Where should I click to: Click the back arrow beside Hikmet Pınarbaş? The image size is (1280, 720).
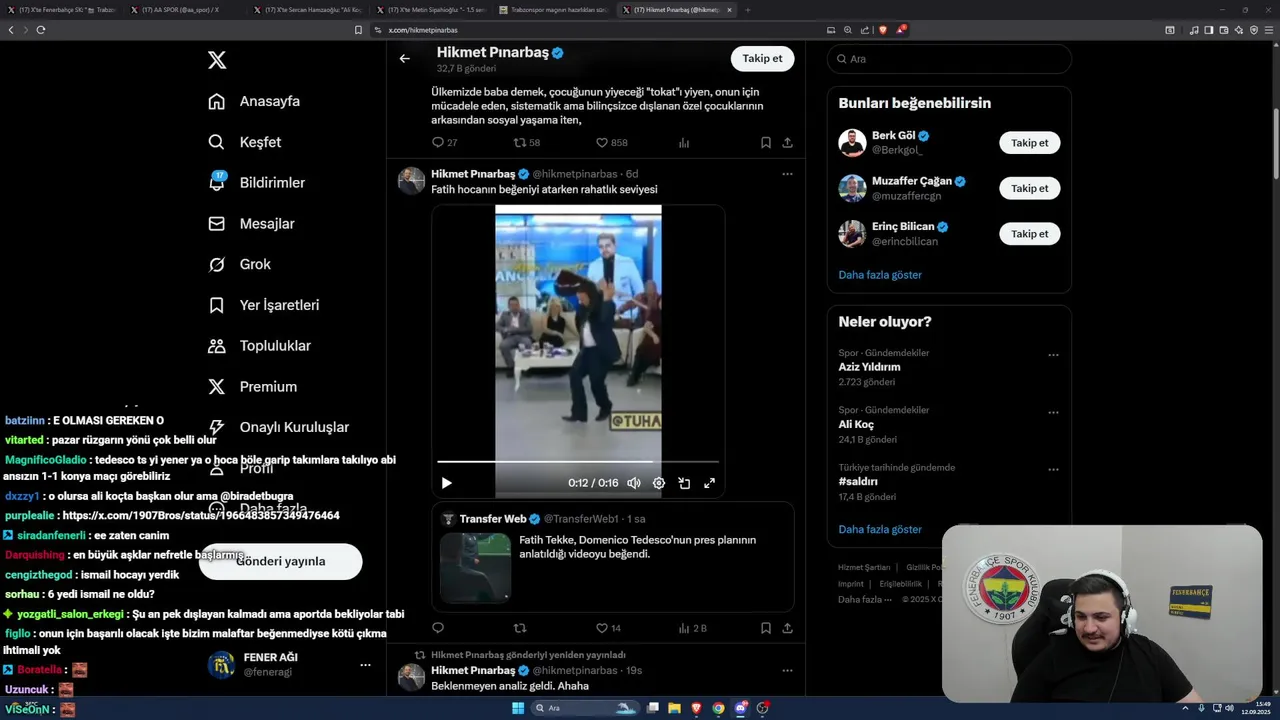click(x=404, y=58)
